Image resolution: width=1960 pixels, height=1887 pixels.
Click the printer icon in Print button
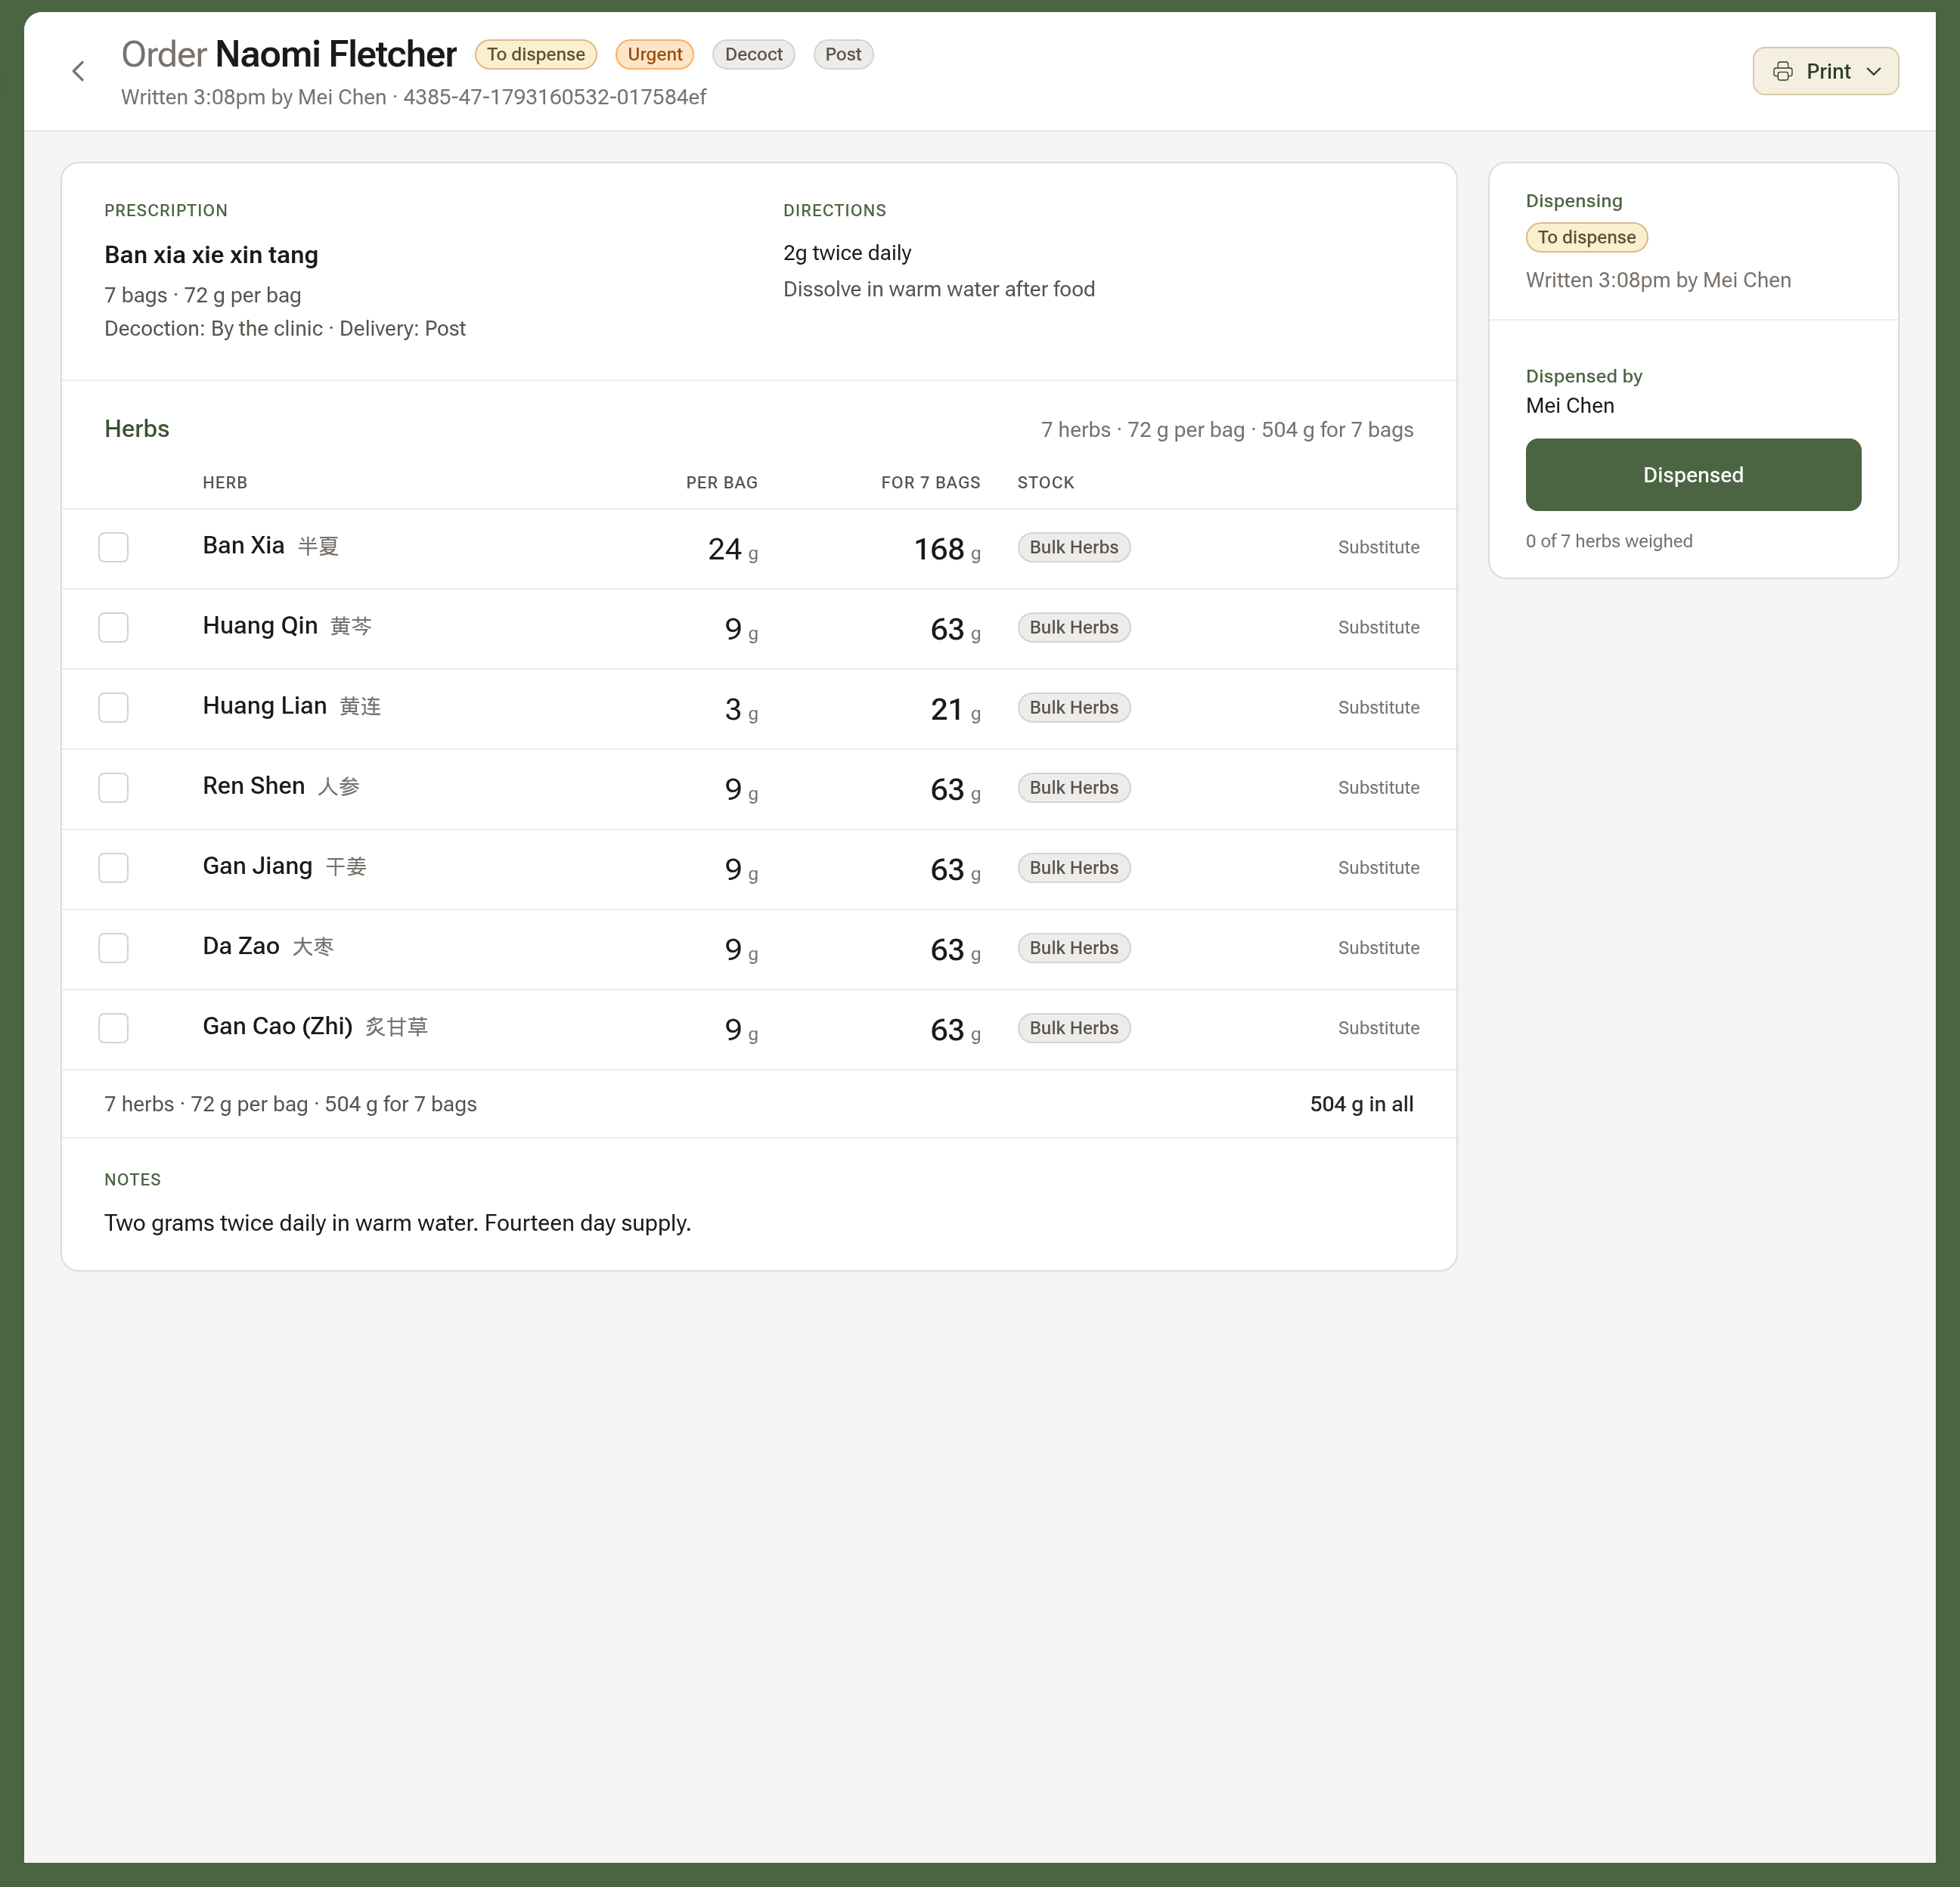coord(1782,71)
